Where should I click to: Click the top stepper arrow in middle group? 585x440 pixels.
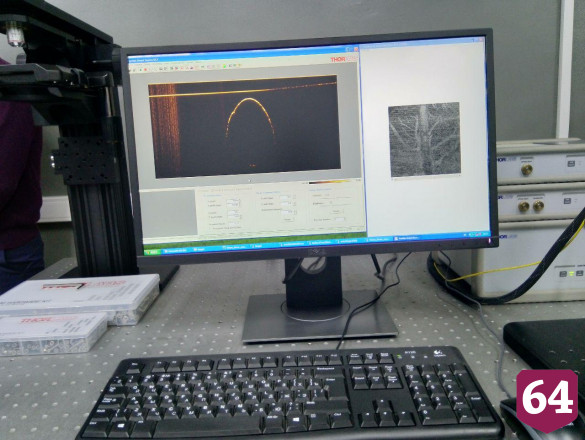pos(295,197)
